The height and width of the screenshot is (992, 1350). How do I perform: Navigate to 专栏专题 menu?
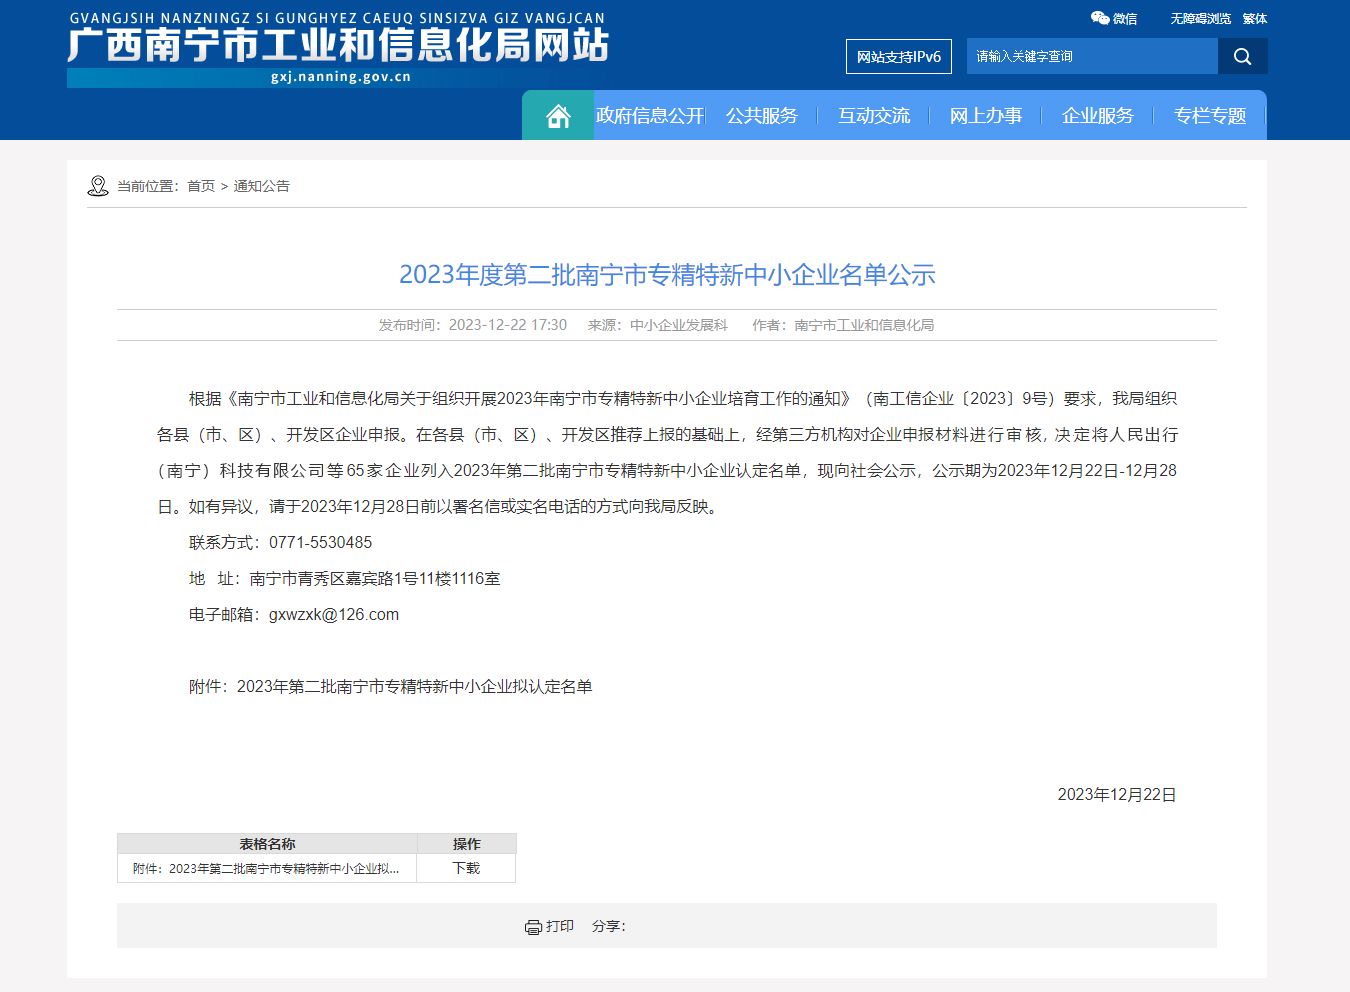tap(1210, 116)
